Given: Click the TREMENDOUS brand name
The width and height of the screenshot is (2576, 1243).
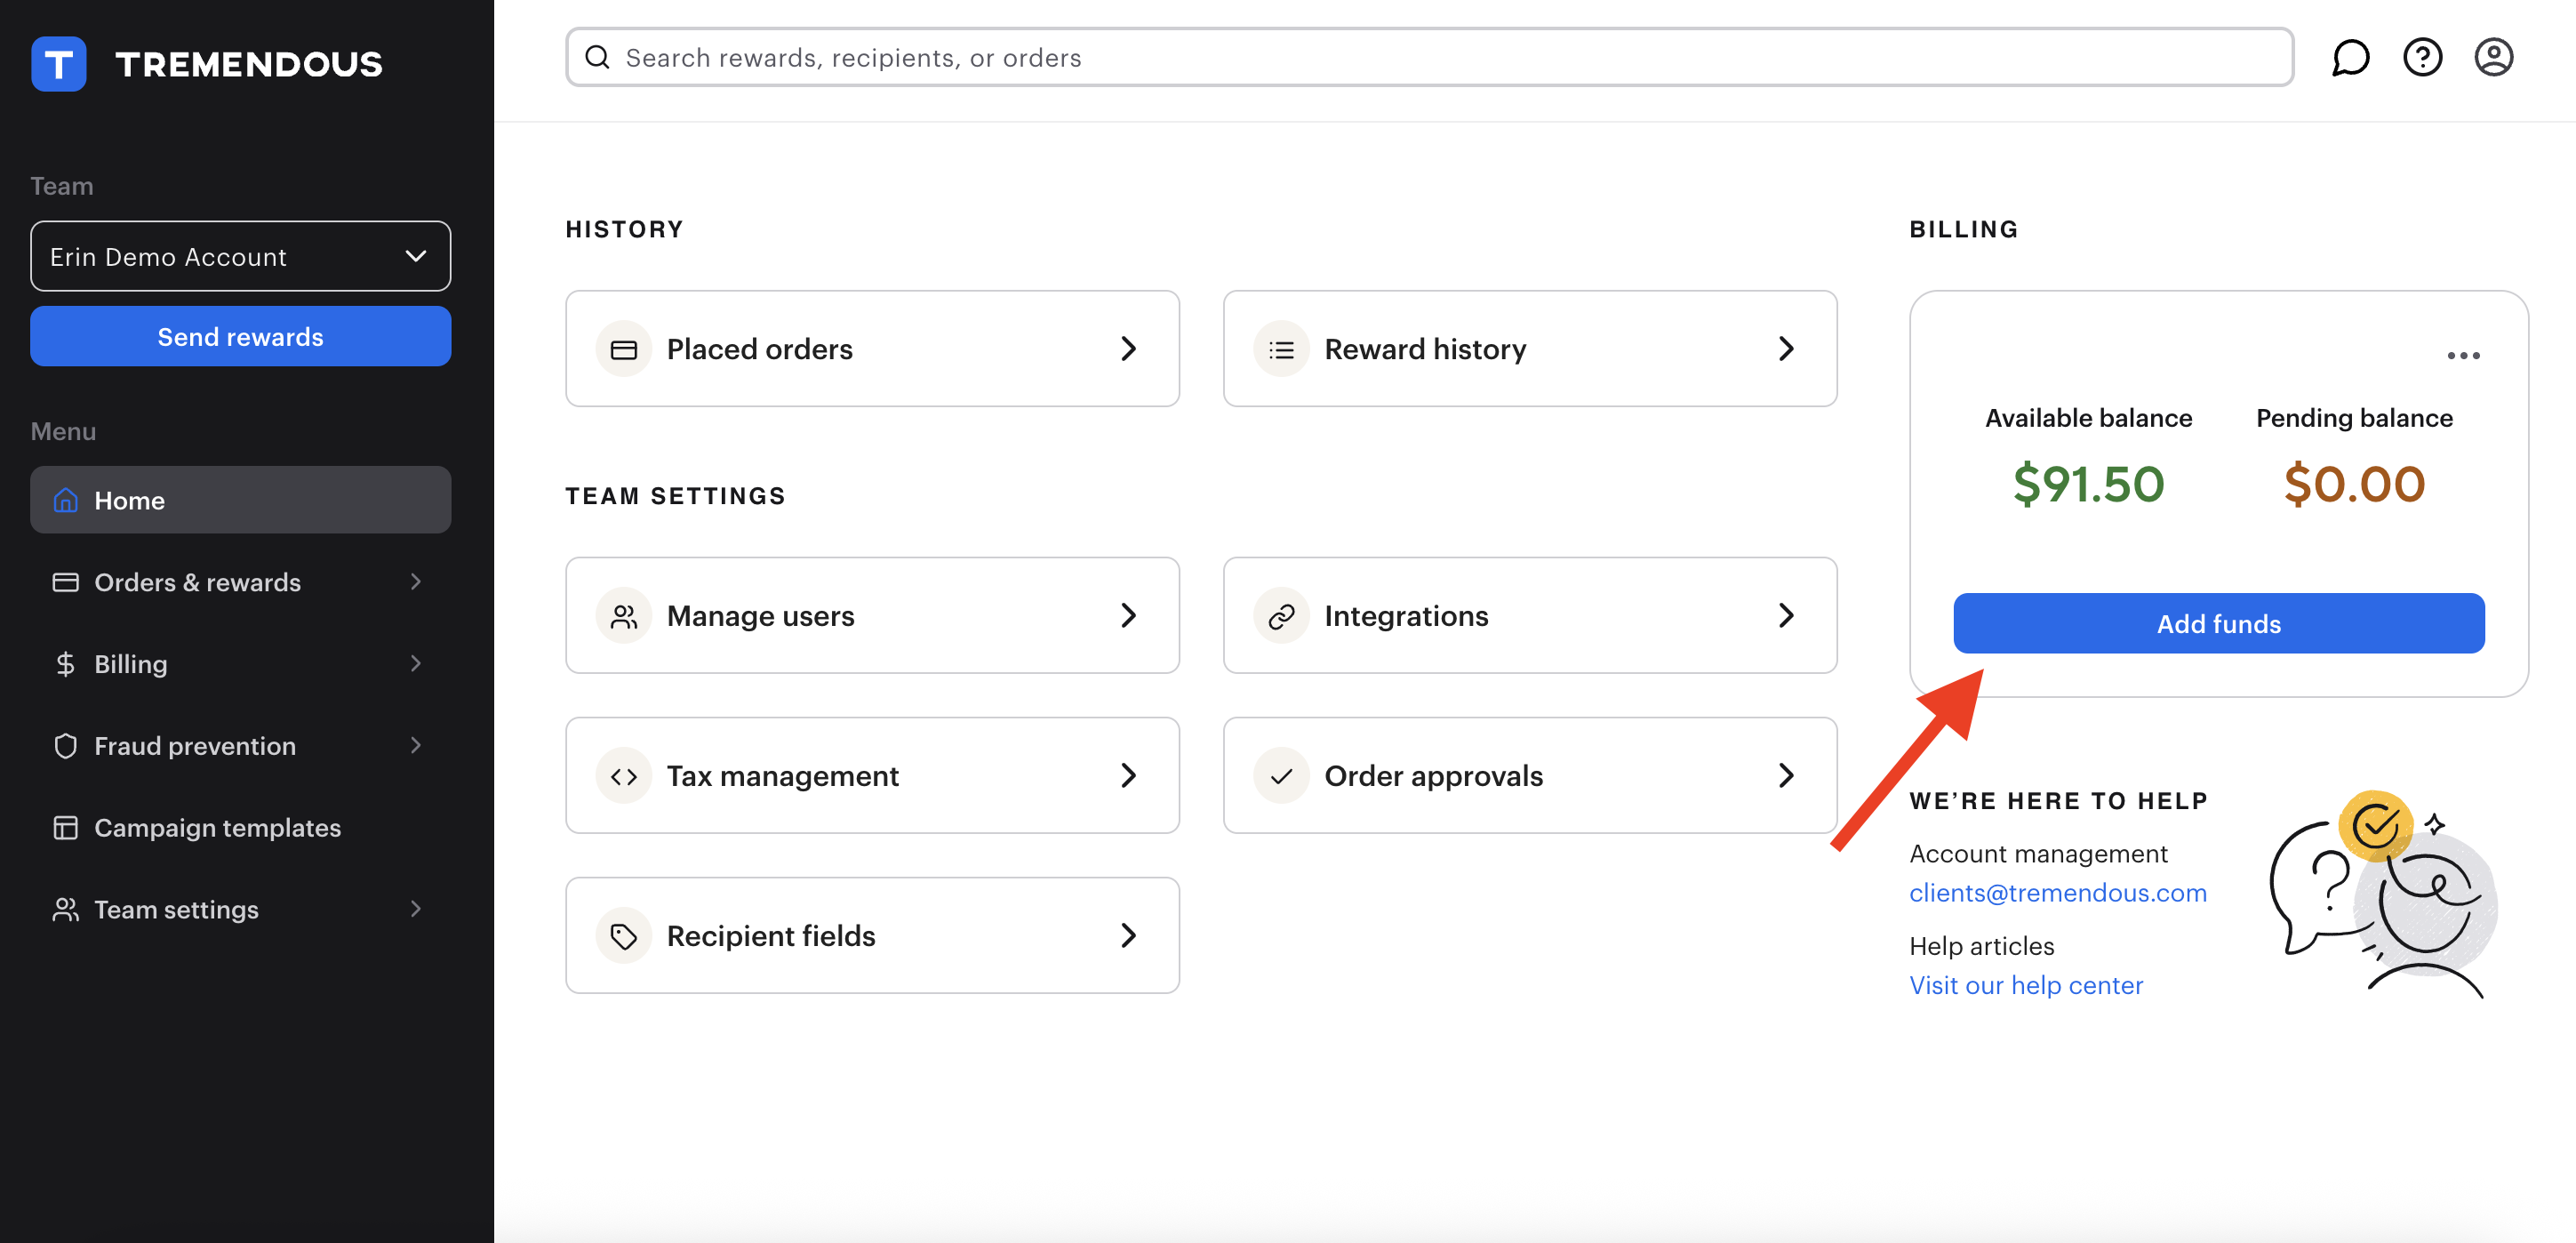Looking at the screenshot, I should click(249, 64).
